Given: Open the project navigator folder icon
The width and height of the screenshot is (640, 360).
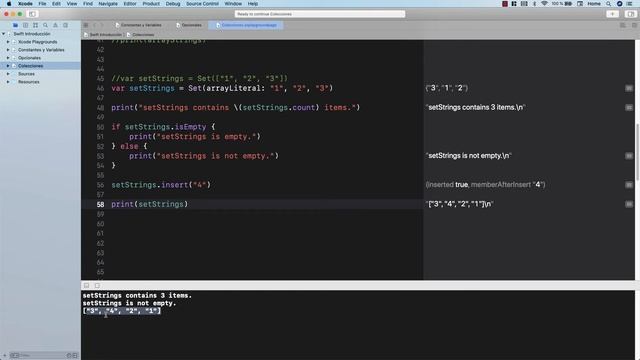Looking at the screenshot, I should click(x=15, y=25).
